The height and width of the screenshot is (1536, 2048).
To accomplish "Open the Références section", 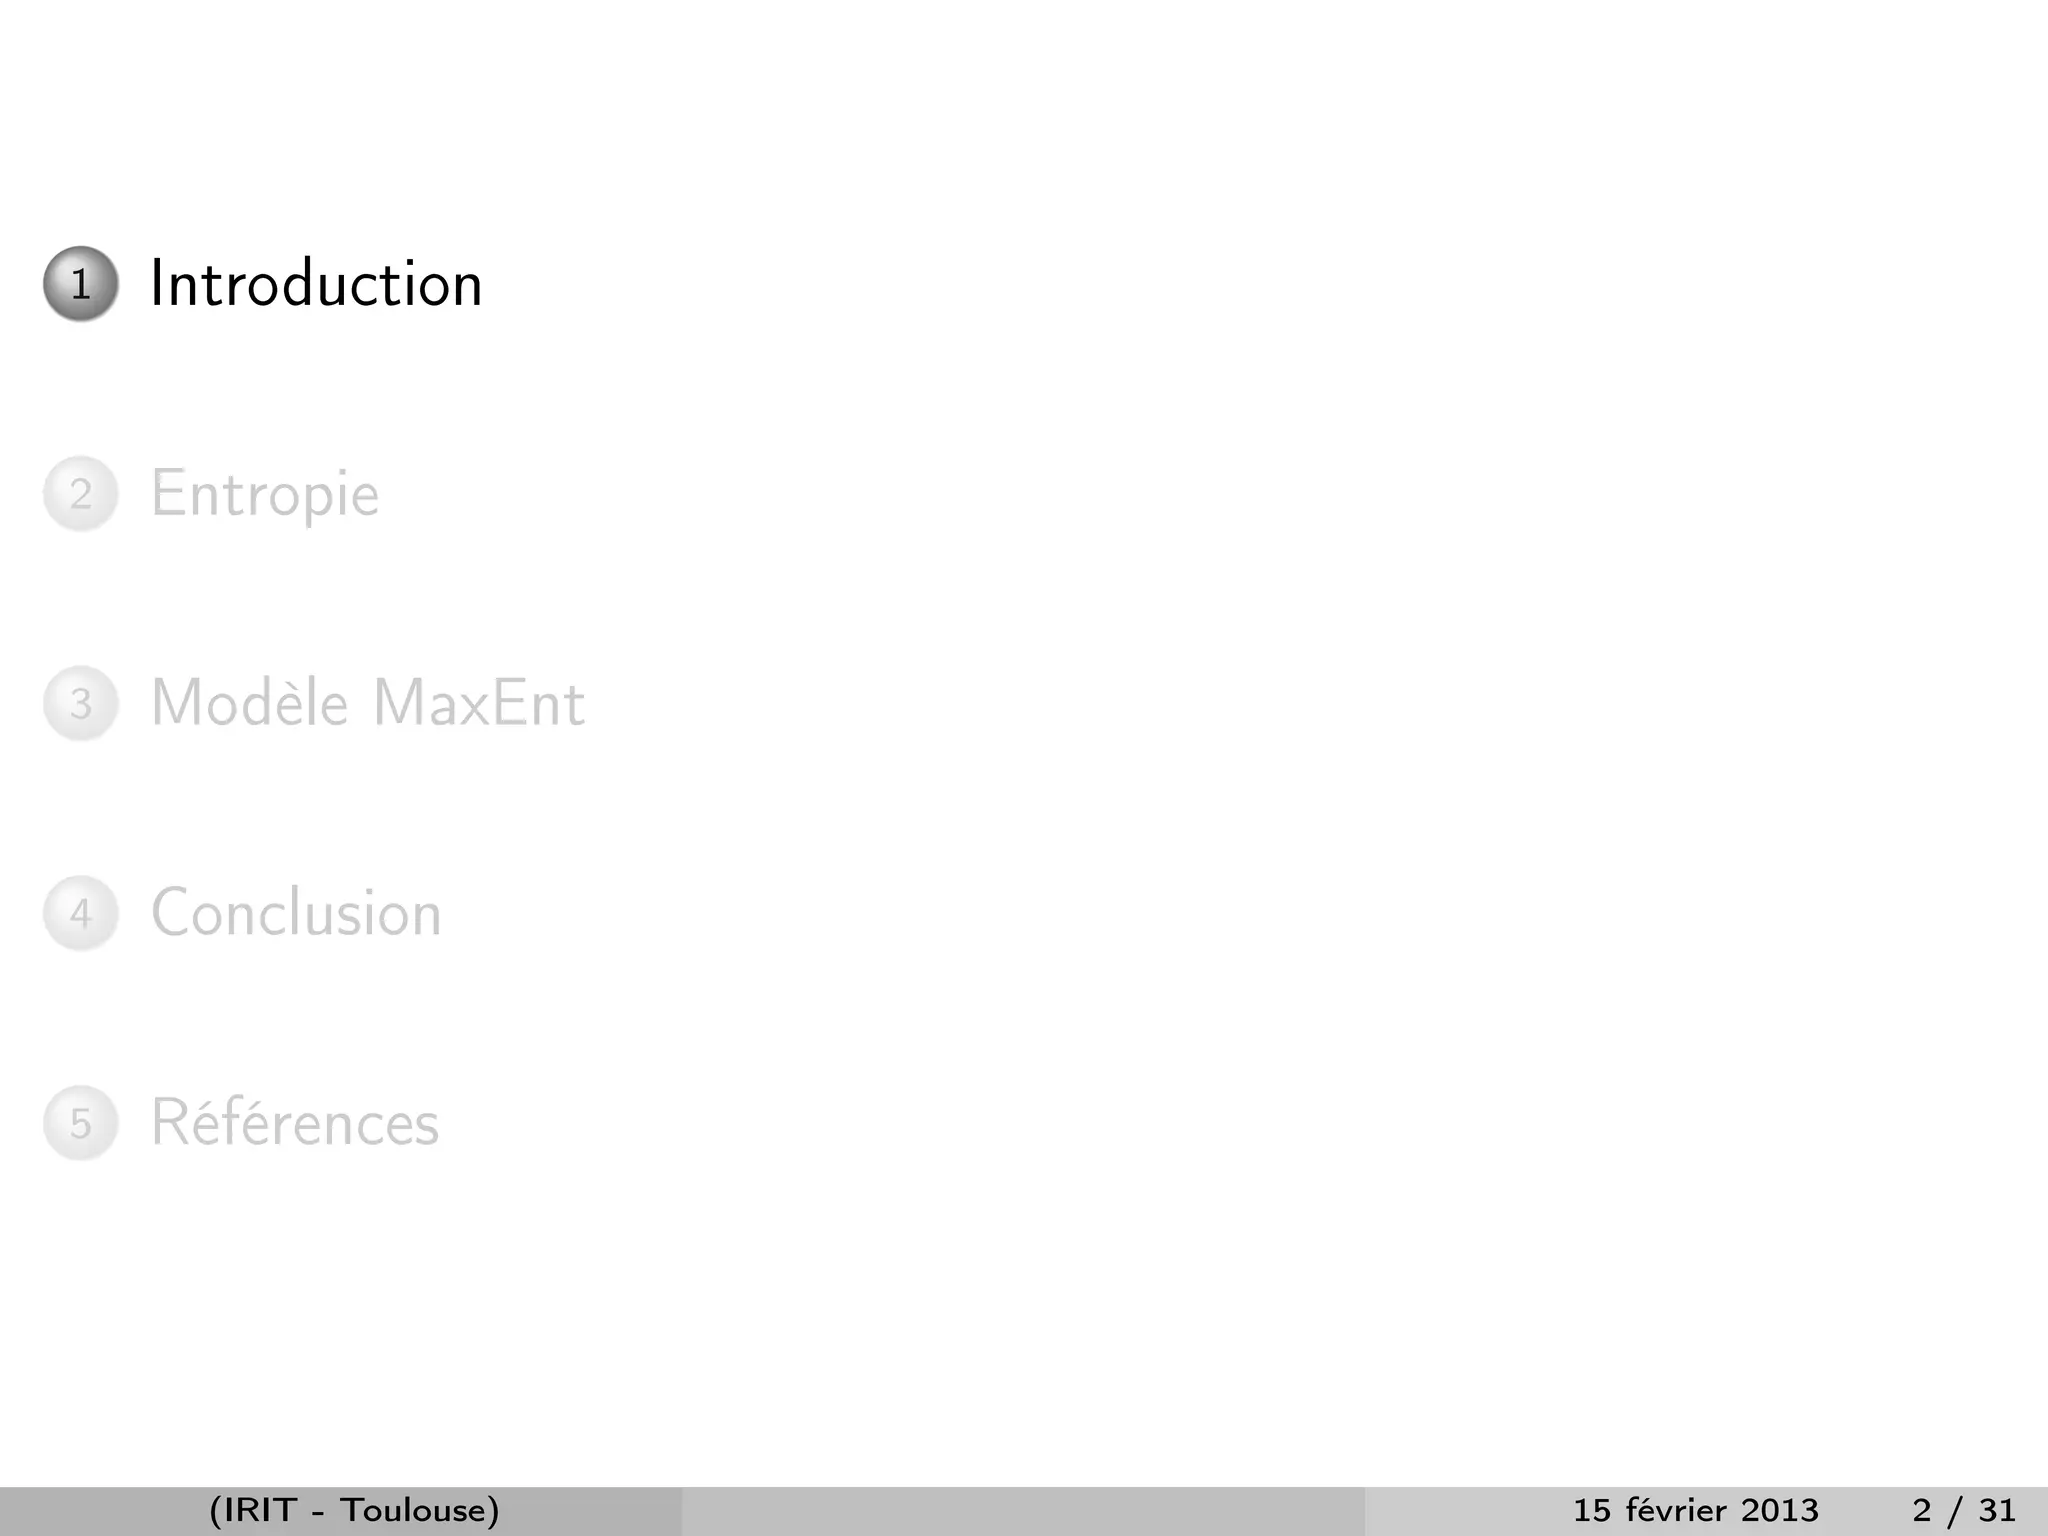I will pyautogui.click(x=295, y=1123).
